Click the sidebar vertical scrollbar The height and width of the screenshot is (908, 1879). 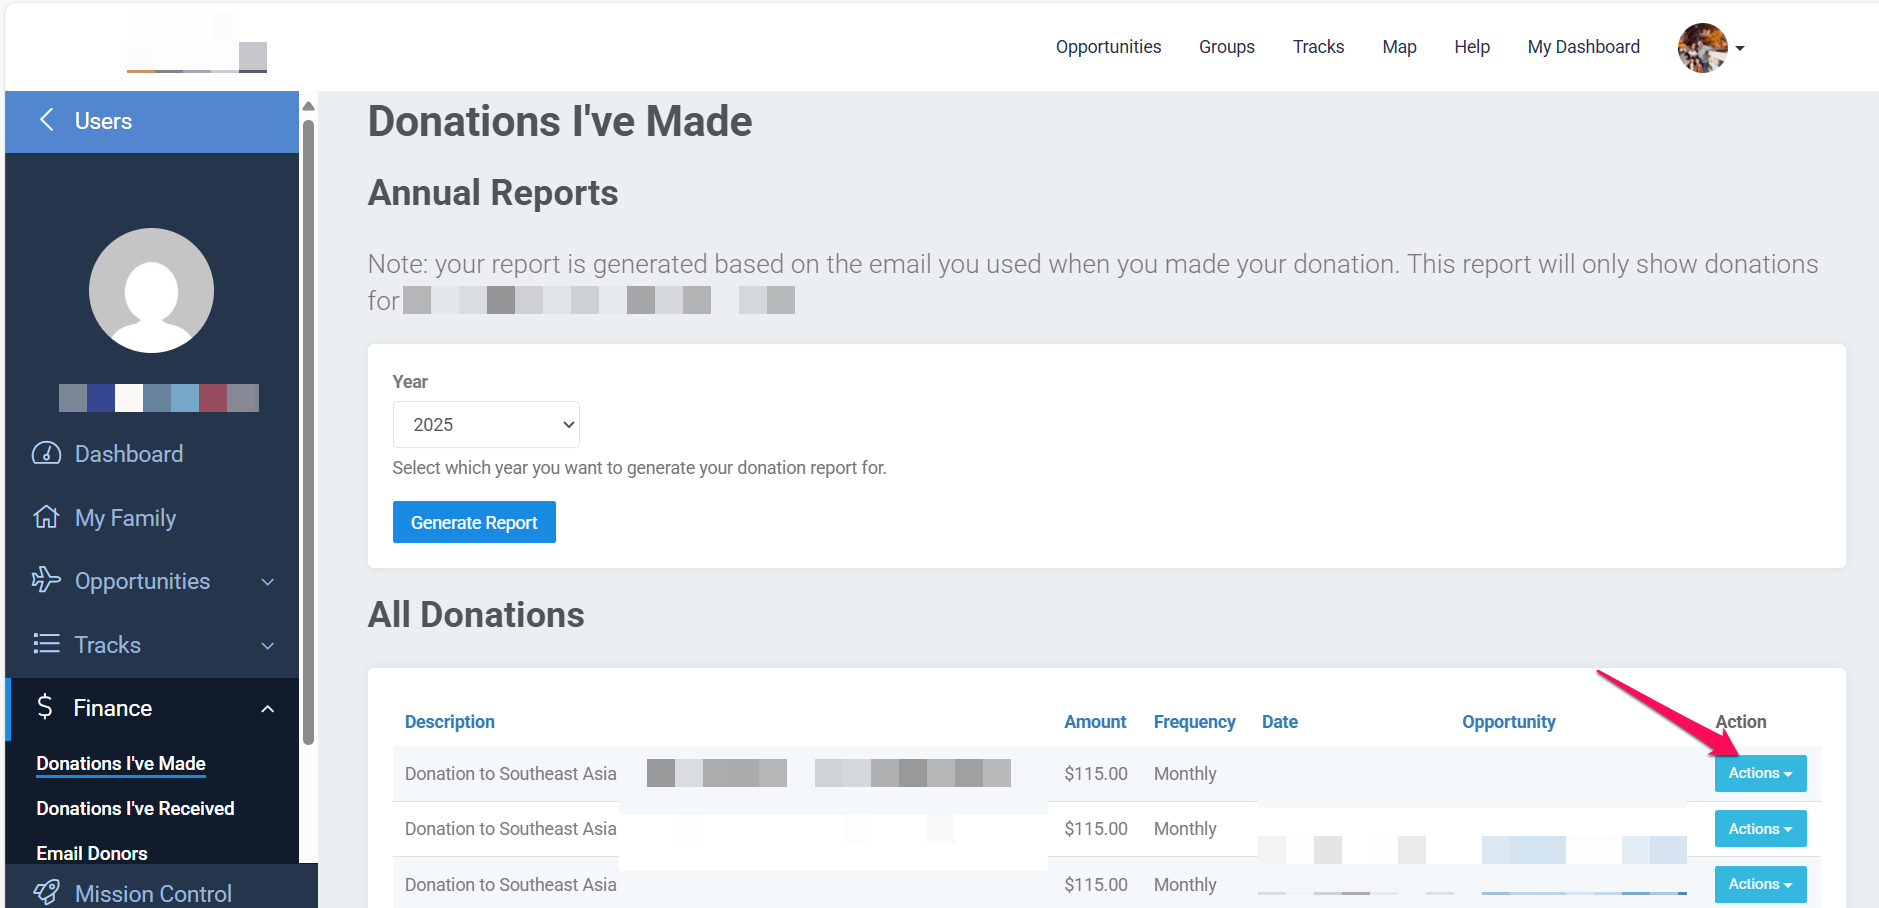[309, 432]
